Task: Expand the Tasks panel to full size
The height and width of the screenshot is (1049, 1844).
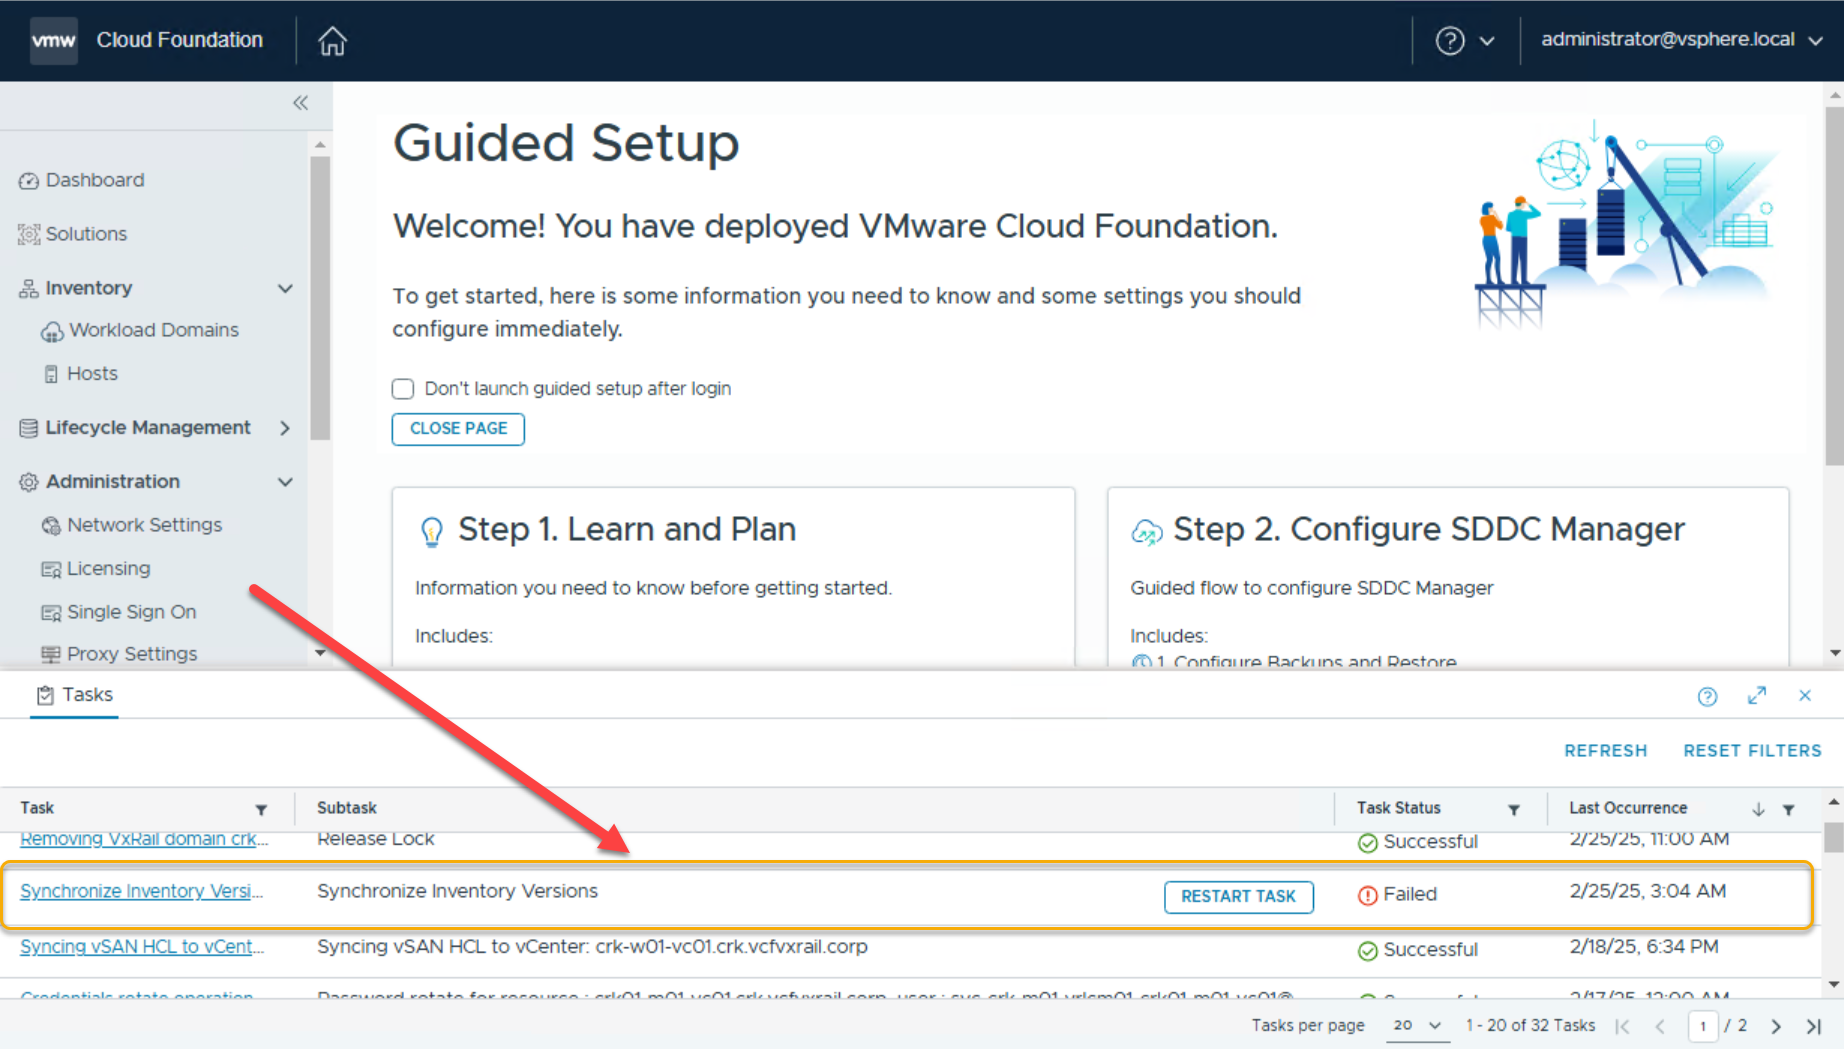Action: 1757,696
